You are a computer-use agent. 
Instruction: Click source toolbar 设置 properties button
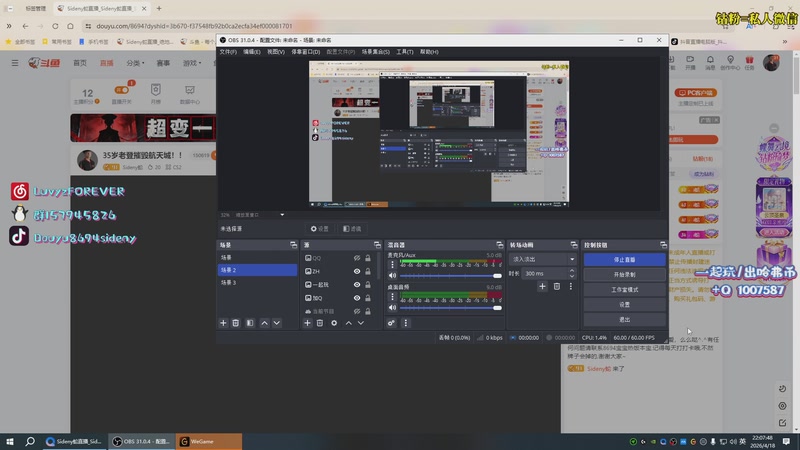pyautogui.click(x=319, y=229)
